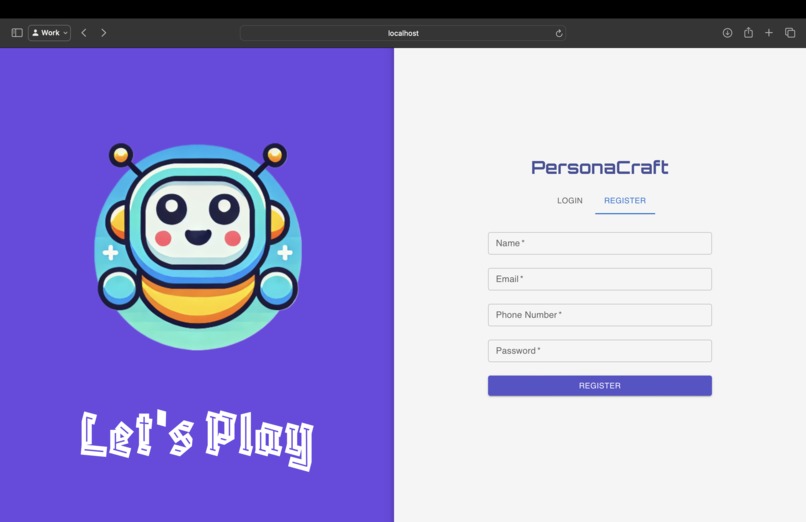Viewport: 806px width, 522px height.
Task: Open the Work profile dropdown
Action: (x=49, y=33)
